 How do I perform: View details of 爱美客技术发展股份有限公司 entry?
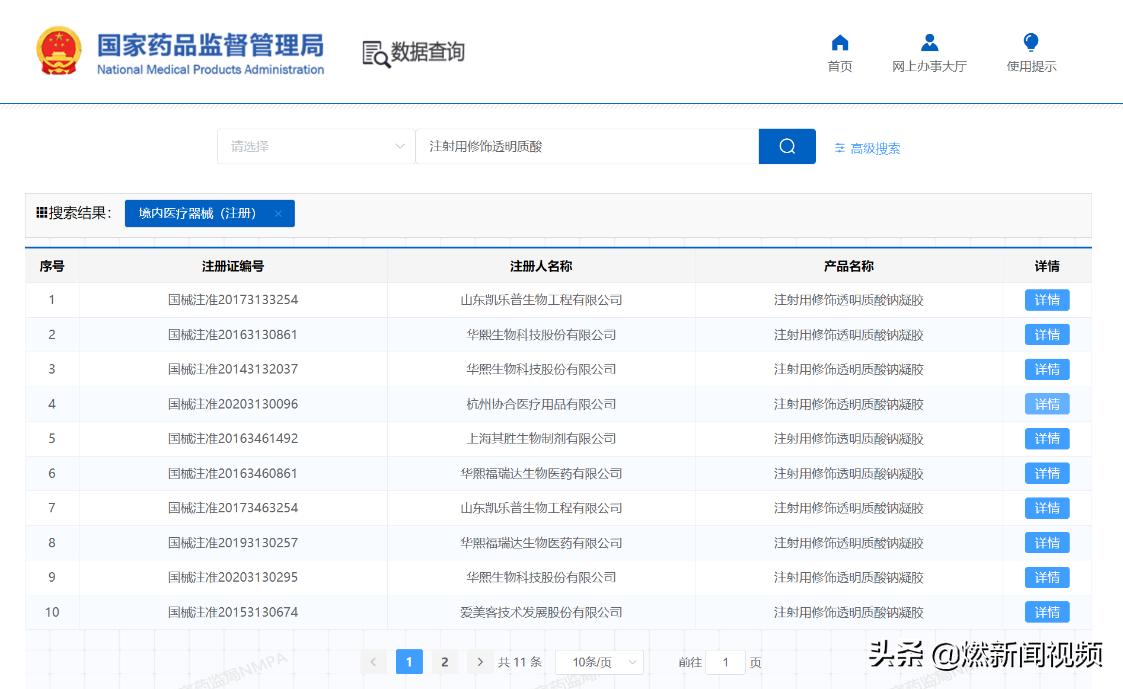[x=1046, y=612]
